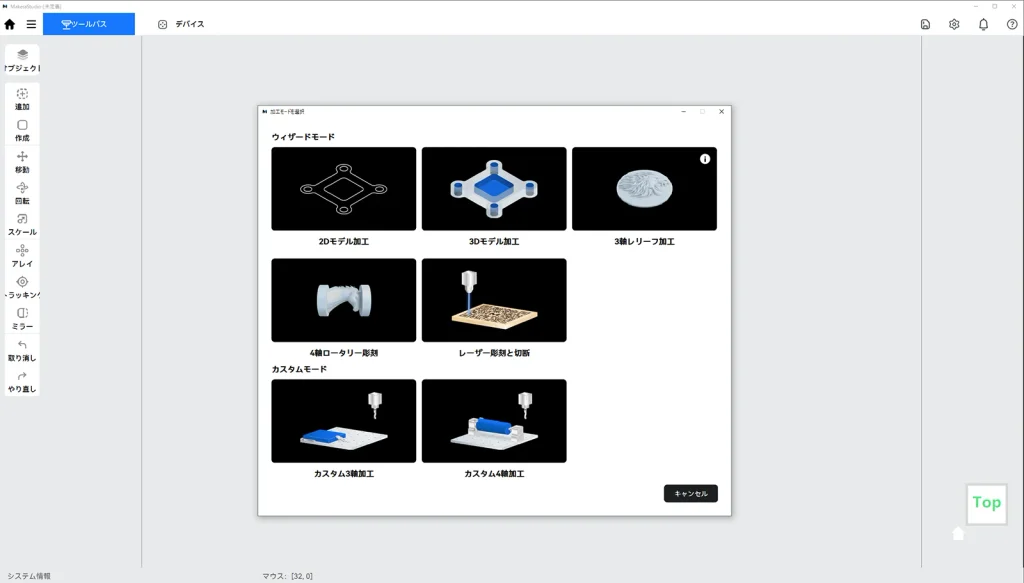Switch to the デバイス tab

[181, 24]
